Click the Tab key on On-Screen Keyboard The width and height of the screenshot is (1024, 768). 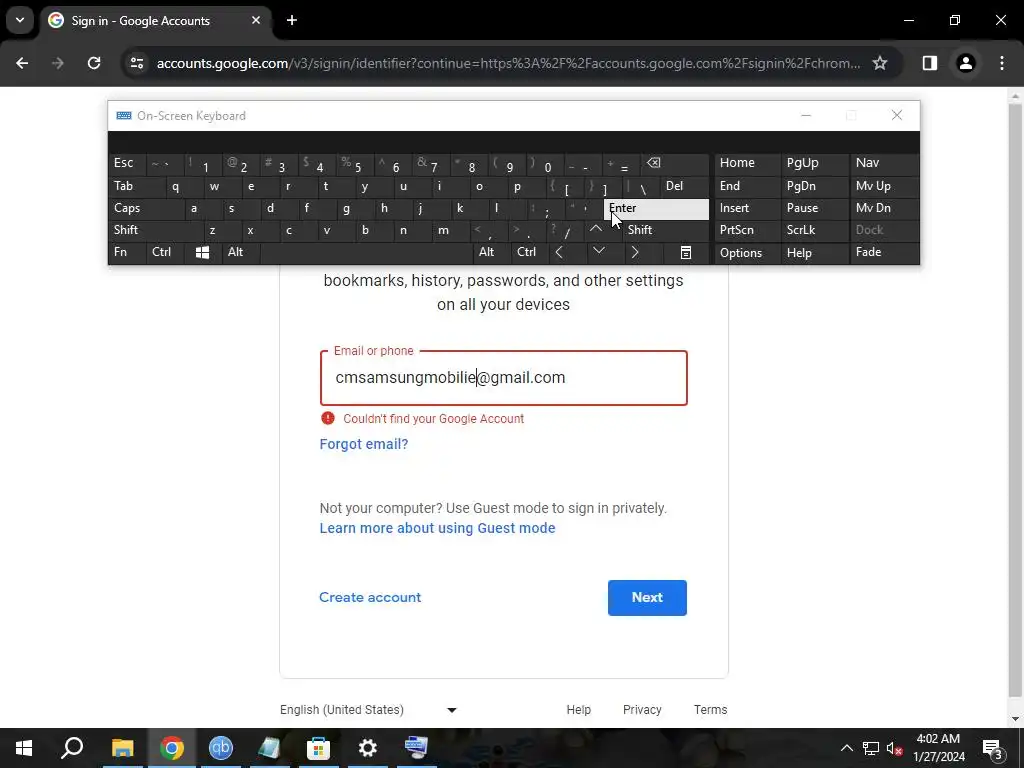point(136,187)
